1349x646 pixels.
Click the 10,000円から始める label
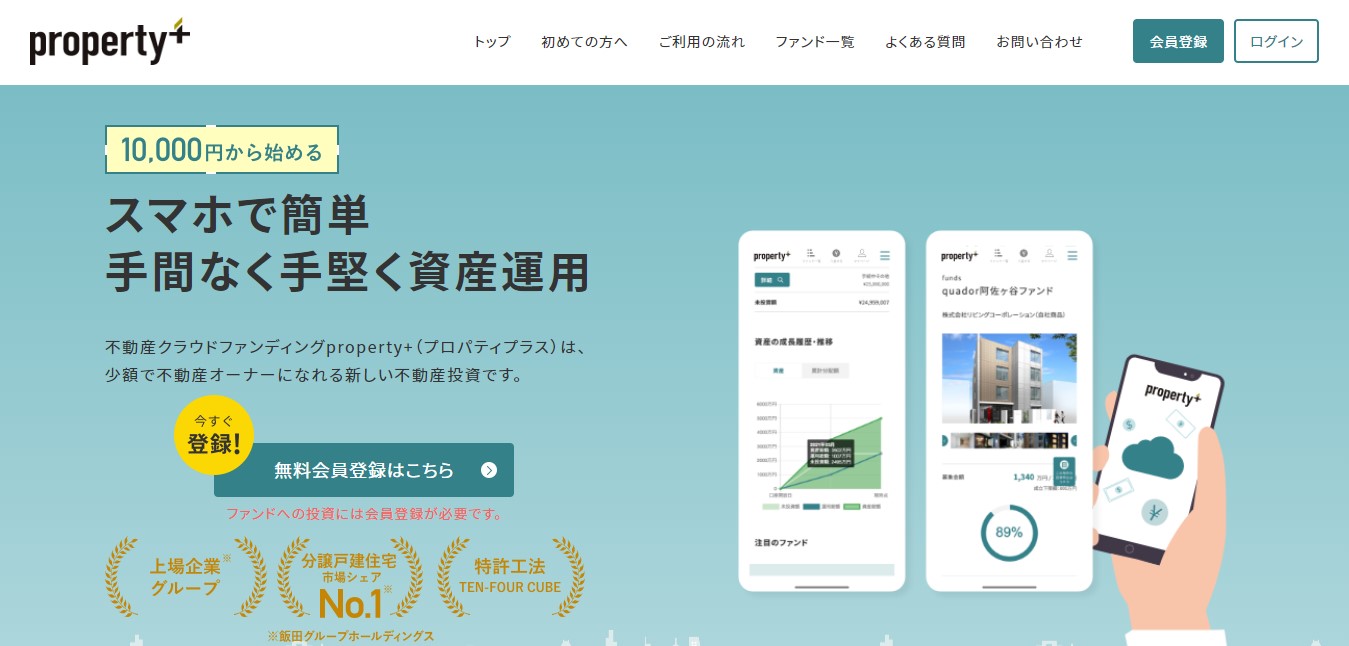222,150
